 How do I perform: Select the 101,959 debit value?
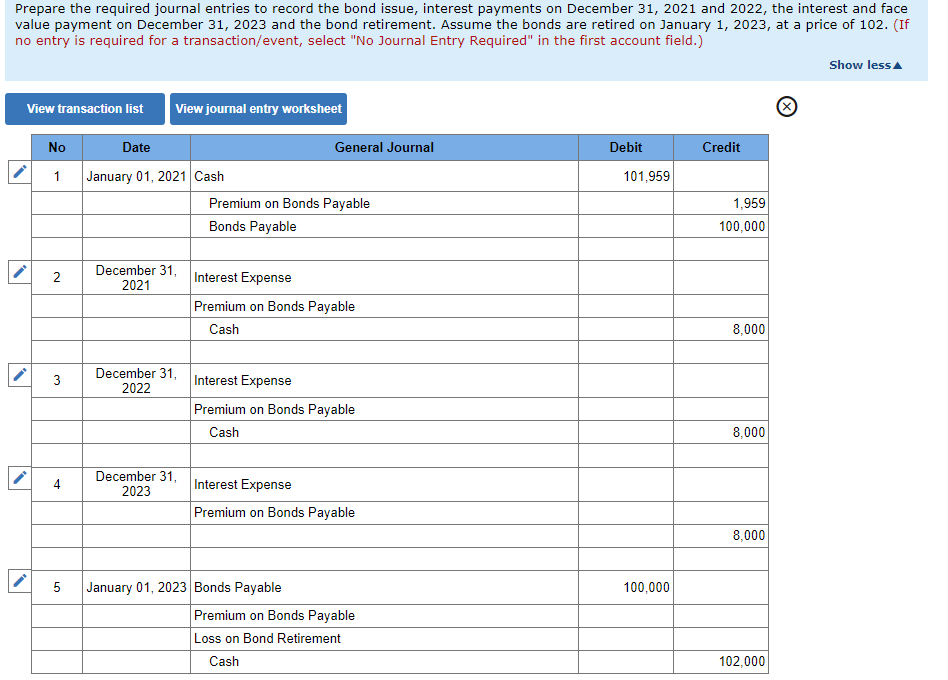[626, 176]
